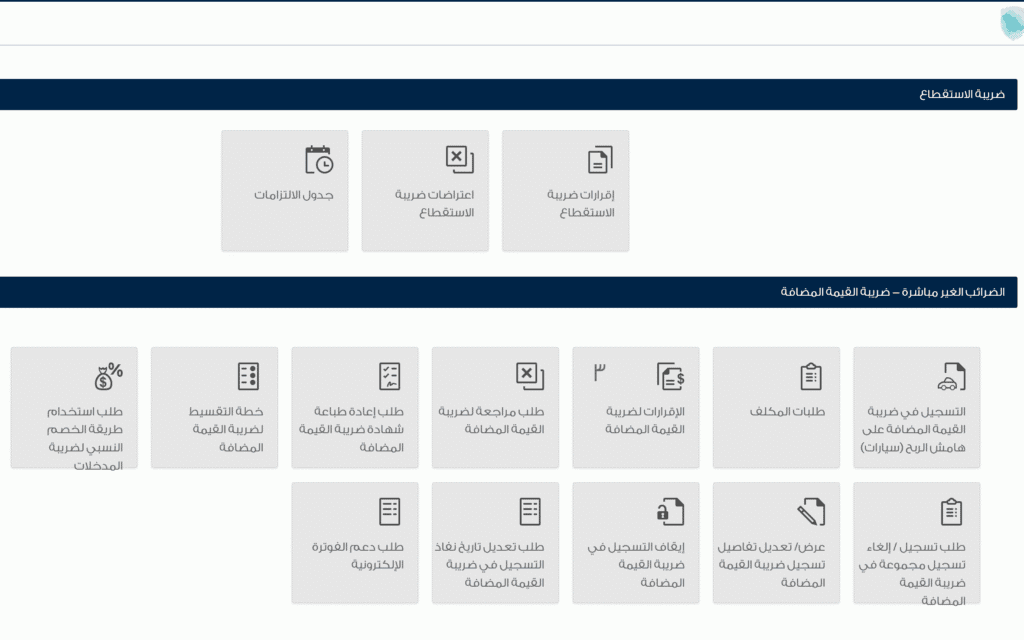Click the calendar-clock icon for commitments schedule
Screen dimensions: 1024x640
[x=318, y=160]
